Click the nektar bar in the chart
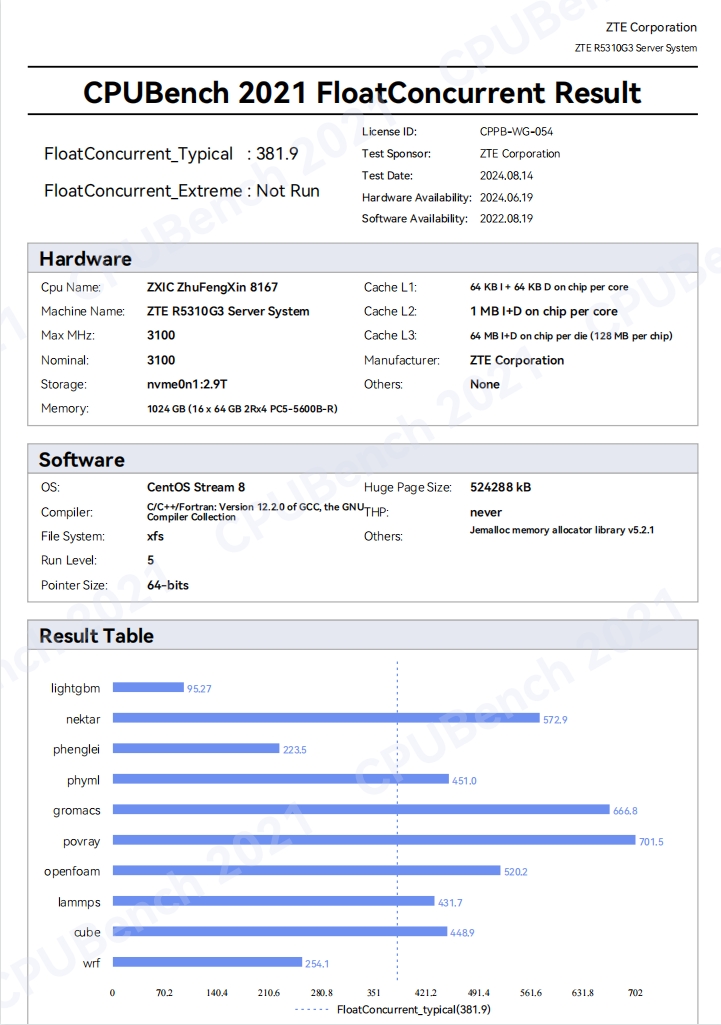 (326, 718)
